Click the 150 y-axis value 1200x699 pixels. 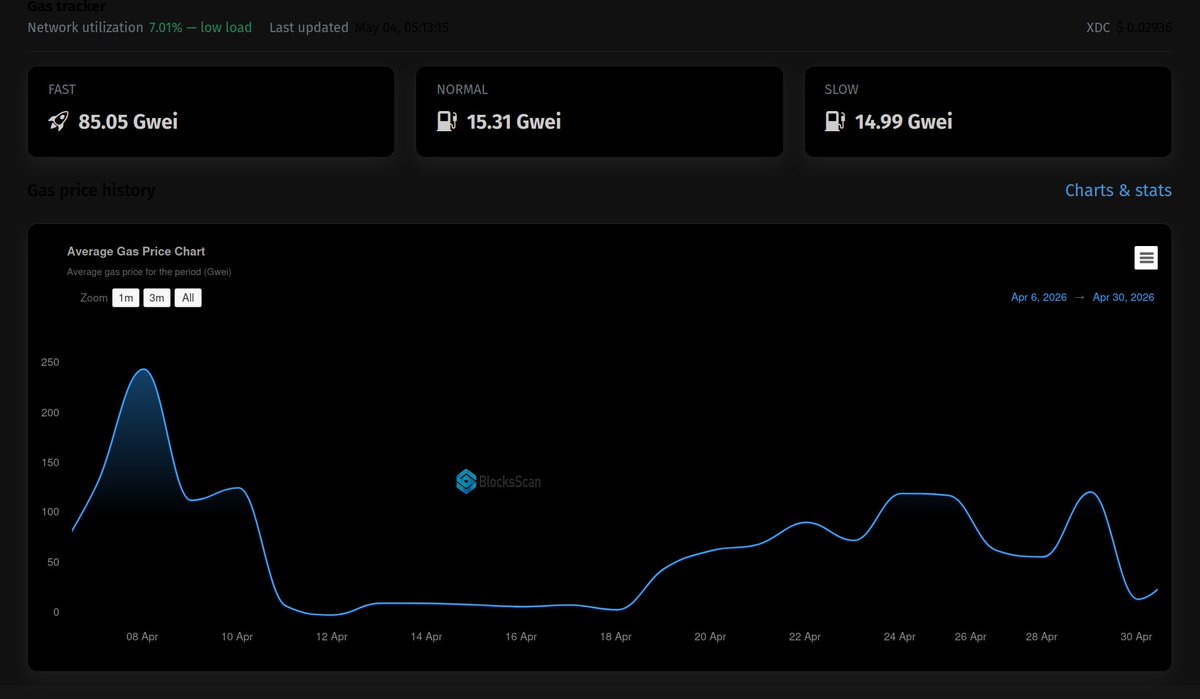(50, 462)
